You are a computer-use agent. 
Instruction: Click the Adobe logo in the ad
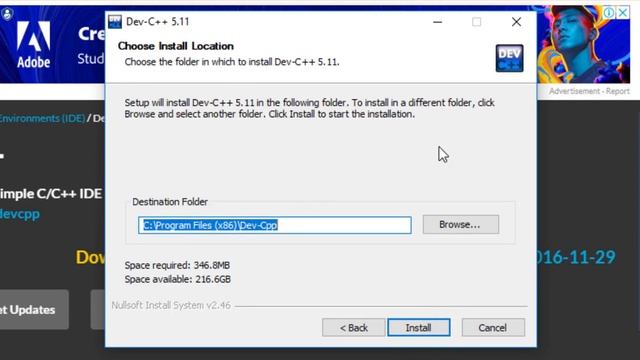point(33,44)
